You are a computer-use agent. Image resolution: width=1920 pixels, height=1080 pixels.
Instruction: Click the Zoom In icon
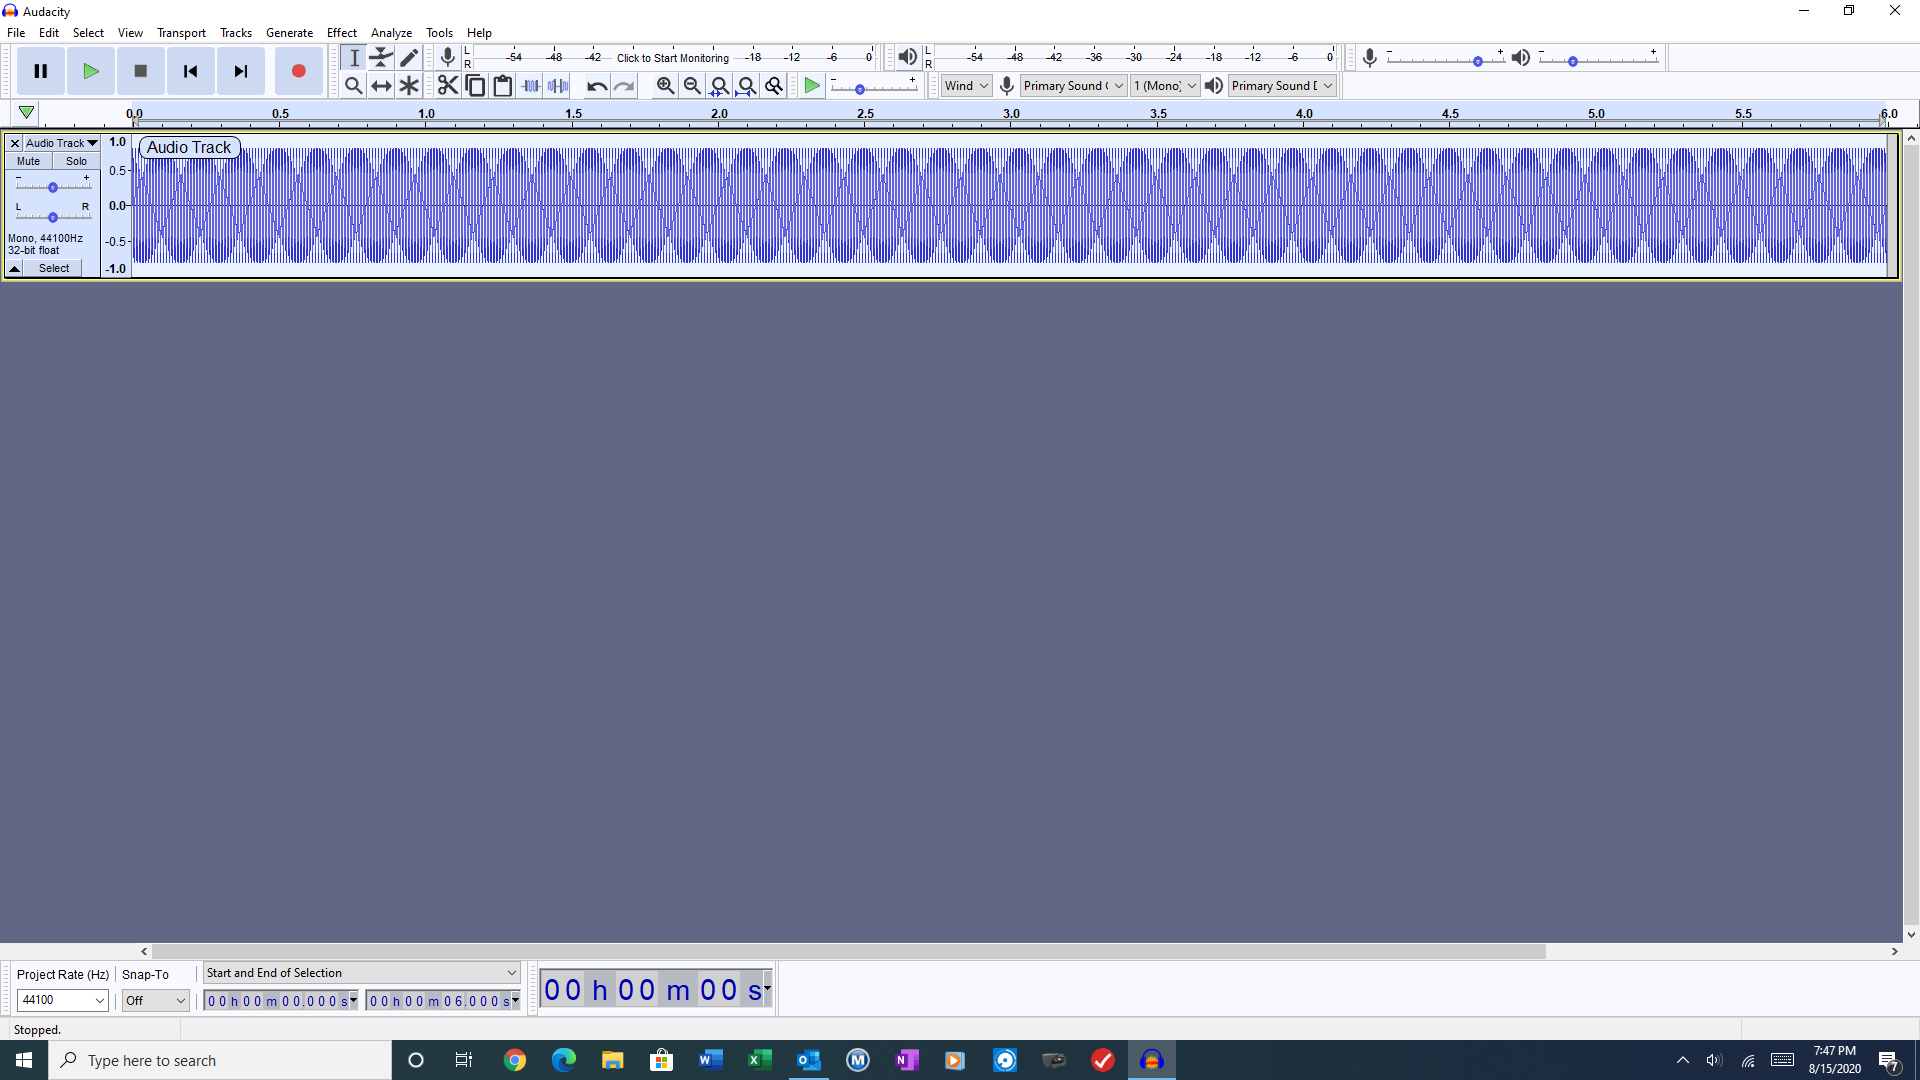pyautogui.click(x=665, y=86)
